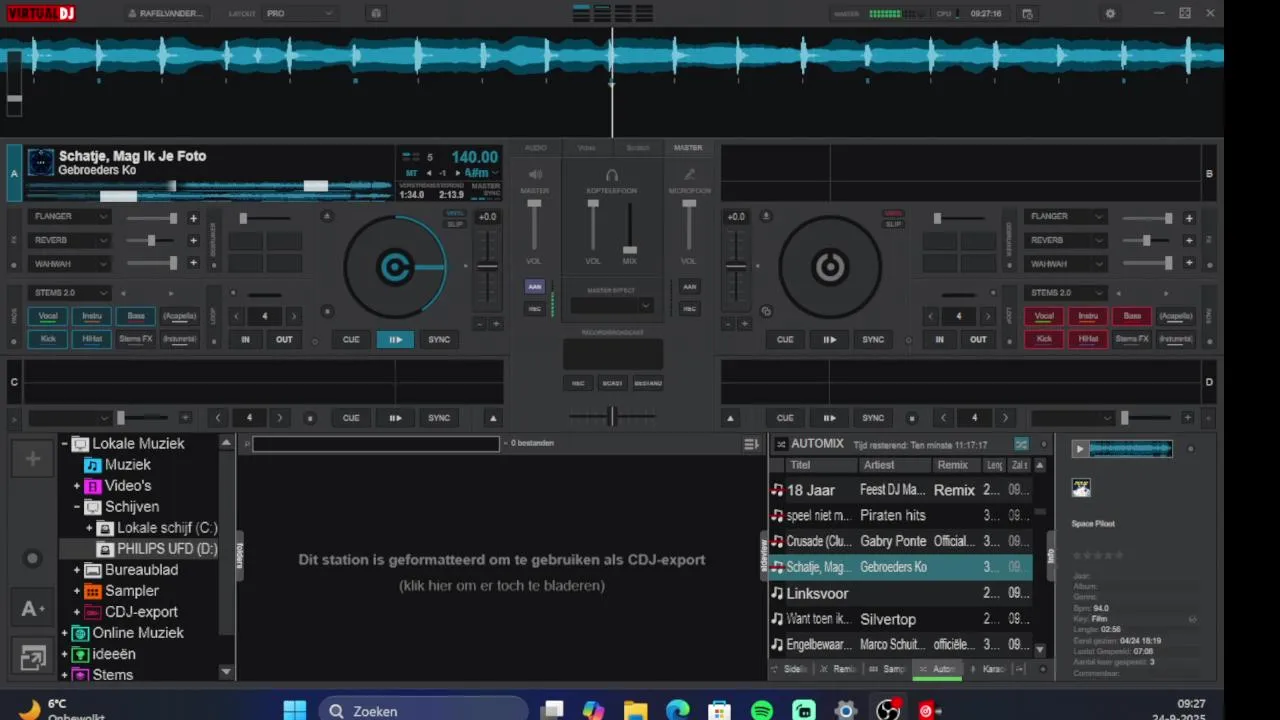
Task: Click the headphone icon above KOPTELEFOON
Action: tap(612, 174)
